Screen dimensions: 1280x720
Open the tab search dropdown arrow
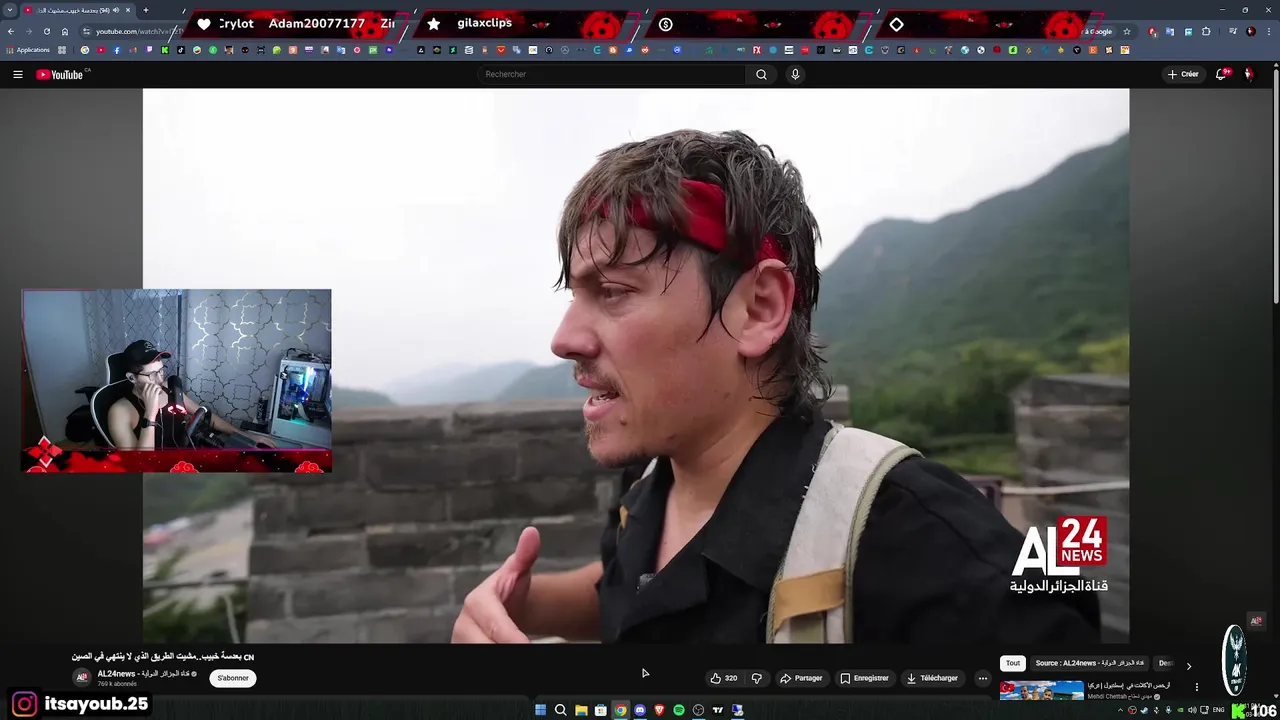[10, 10]
